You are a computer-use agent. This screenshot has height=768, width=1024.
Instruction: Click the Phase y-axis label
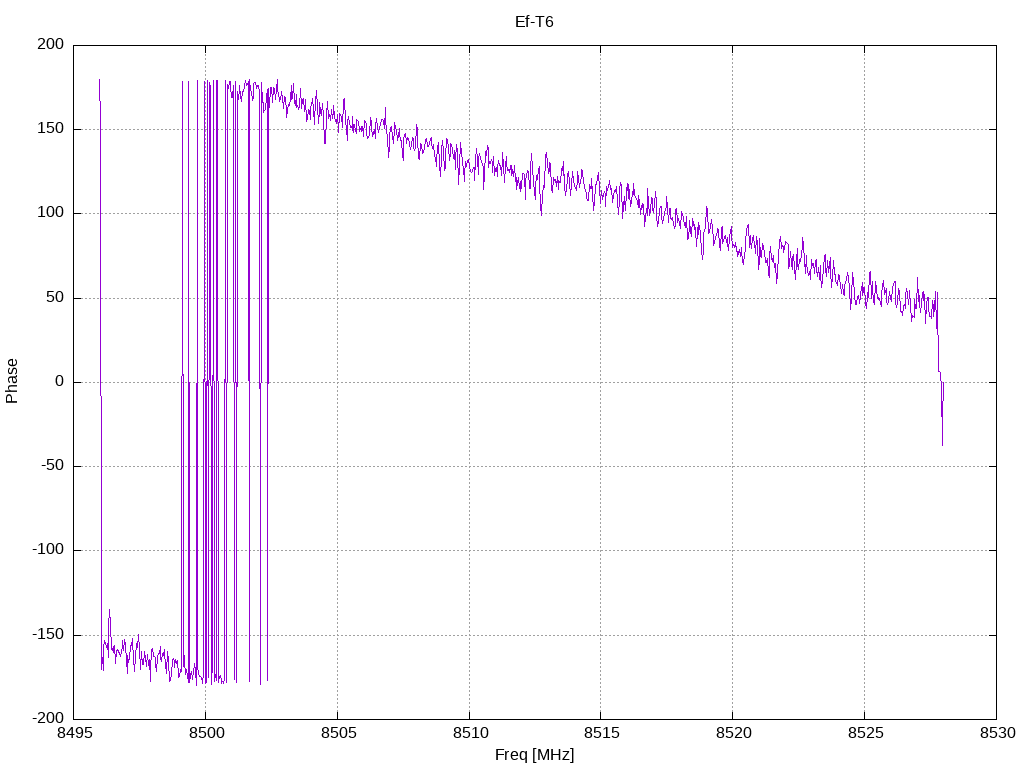point(12,381)
